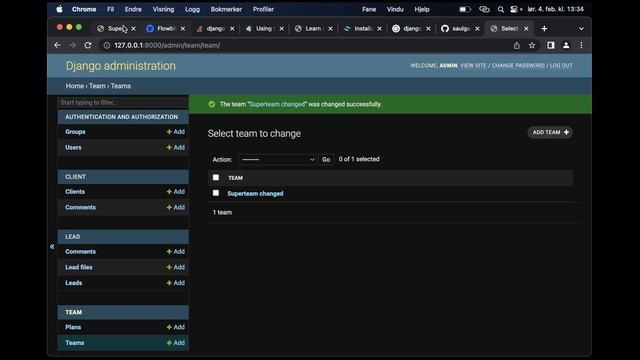Image resolution: width=640 pixels, height=360 pixels.
Task: Open Comments under the Client section
Action: click(x=80, y=207)
